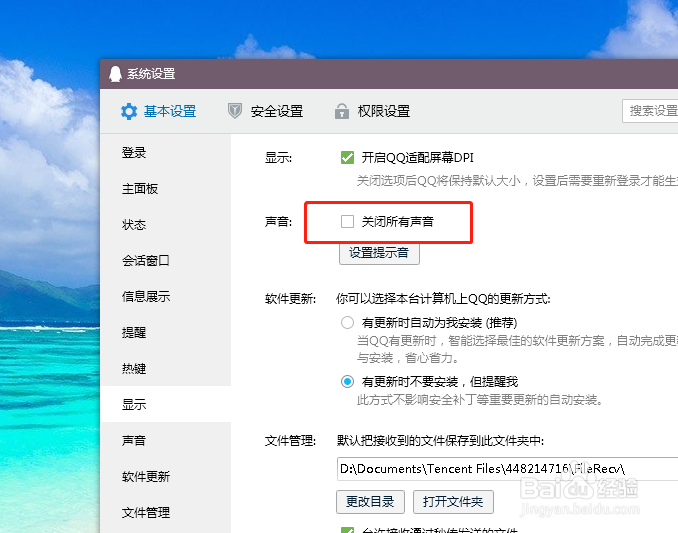Open the 基本设置 tab

pyautogui.click(x=158, y=112)
